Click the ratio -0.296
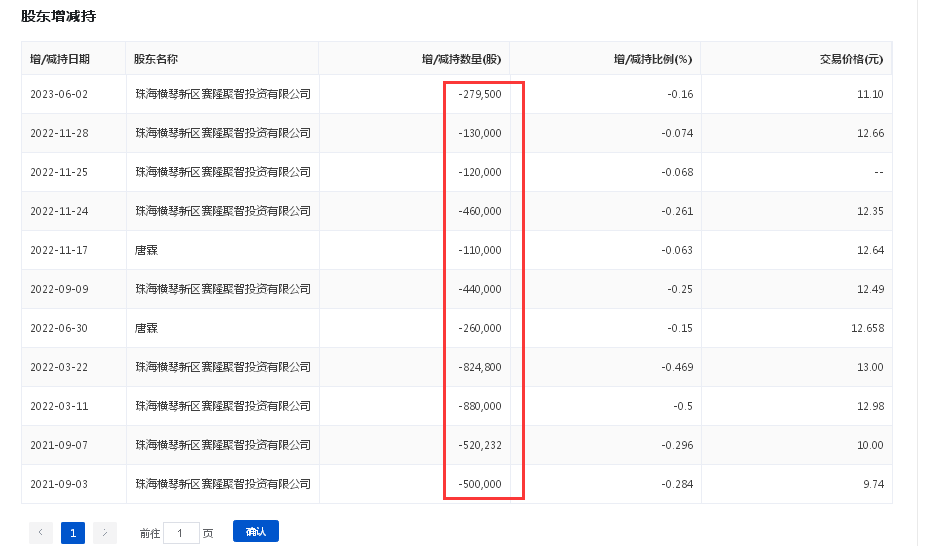Image resolution: width=930 pixels, height=546 pixels. tap(677, 445)
